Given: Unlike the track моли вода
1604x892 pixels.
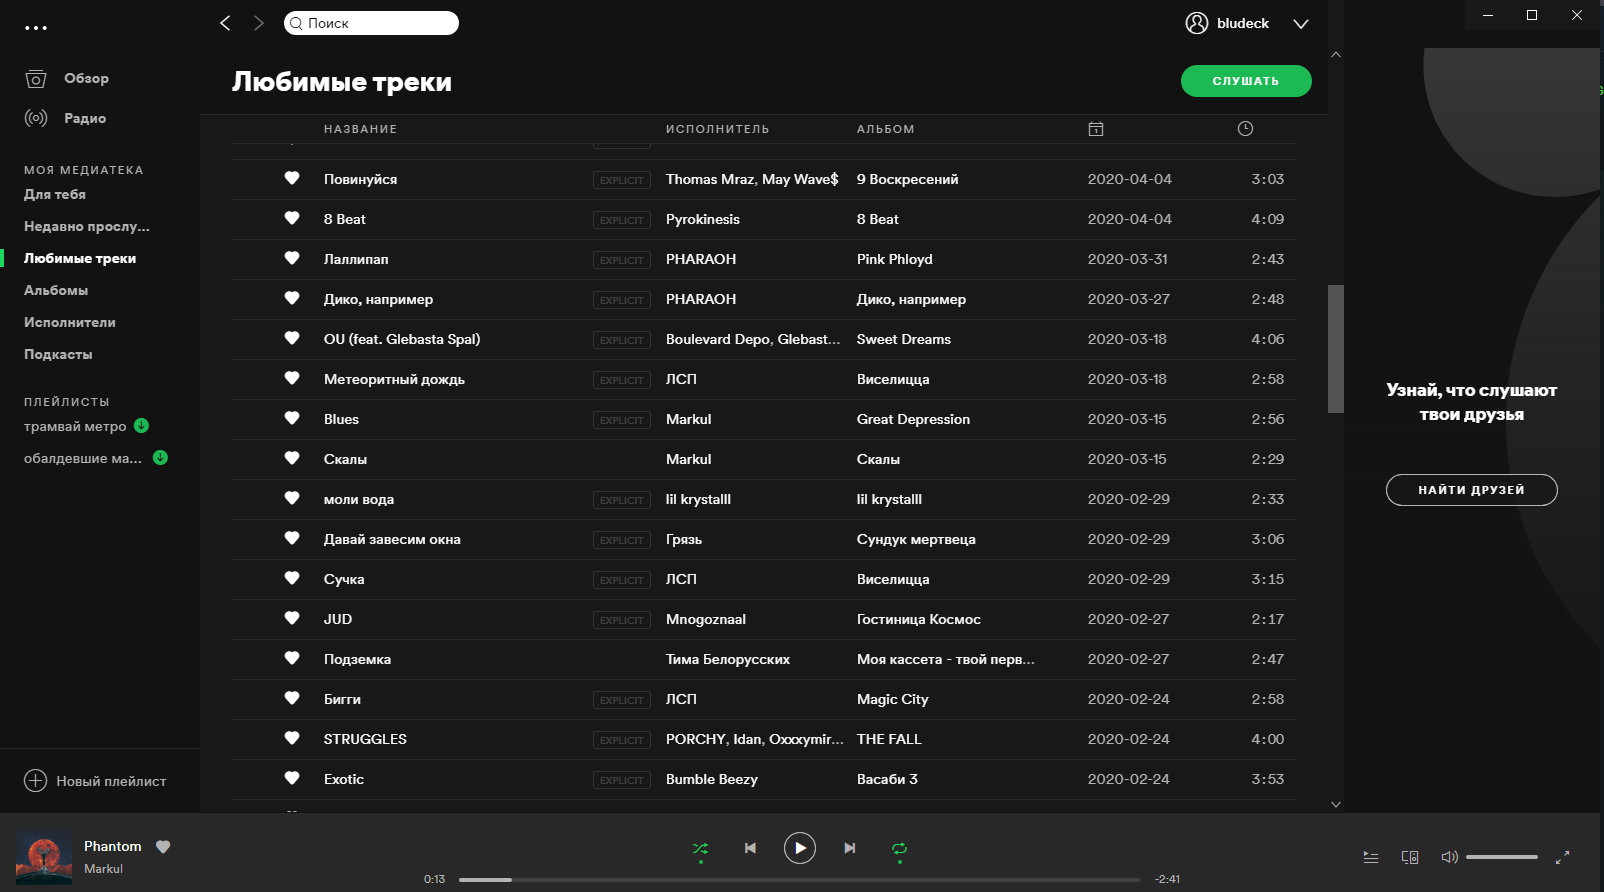Looking at the screenshot, I should pos(292,498).
